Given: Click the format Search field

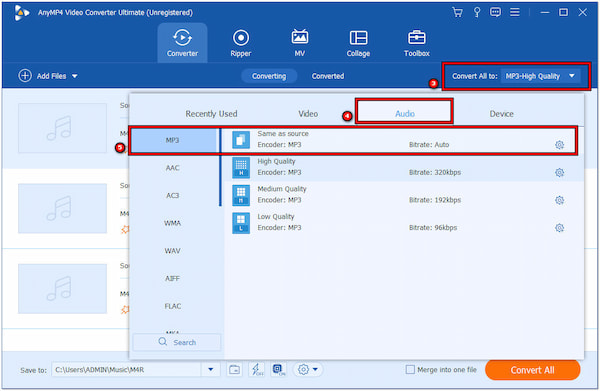Looking at the screenshot, I should pyautogui.click(x=177, y=342).
